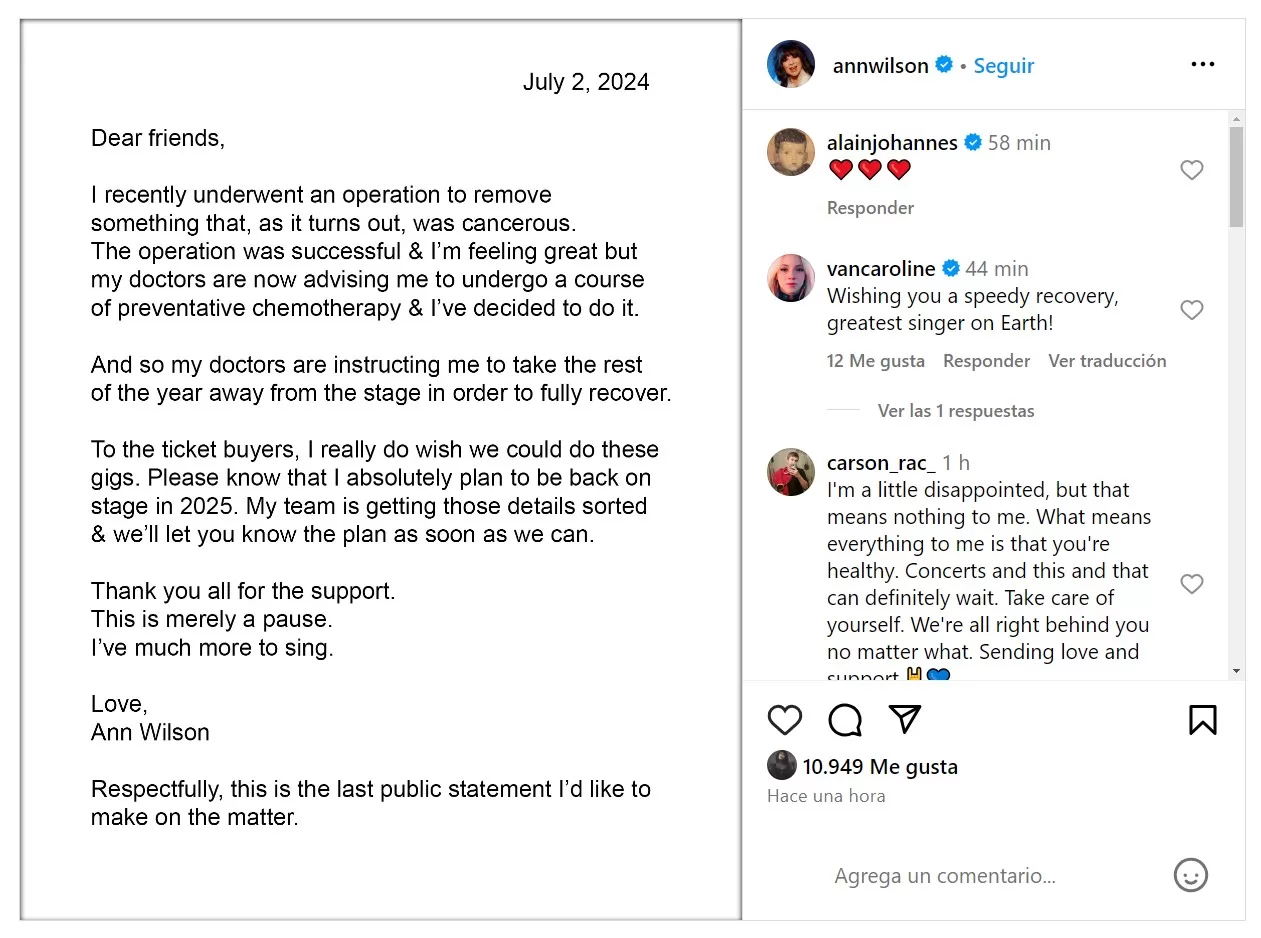Click annwilson's verified badge
Image resolution: width=1261 pixels, height=938 pixels.
point(943,64)
